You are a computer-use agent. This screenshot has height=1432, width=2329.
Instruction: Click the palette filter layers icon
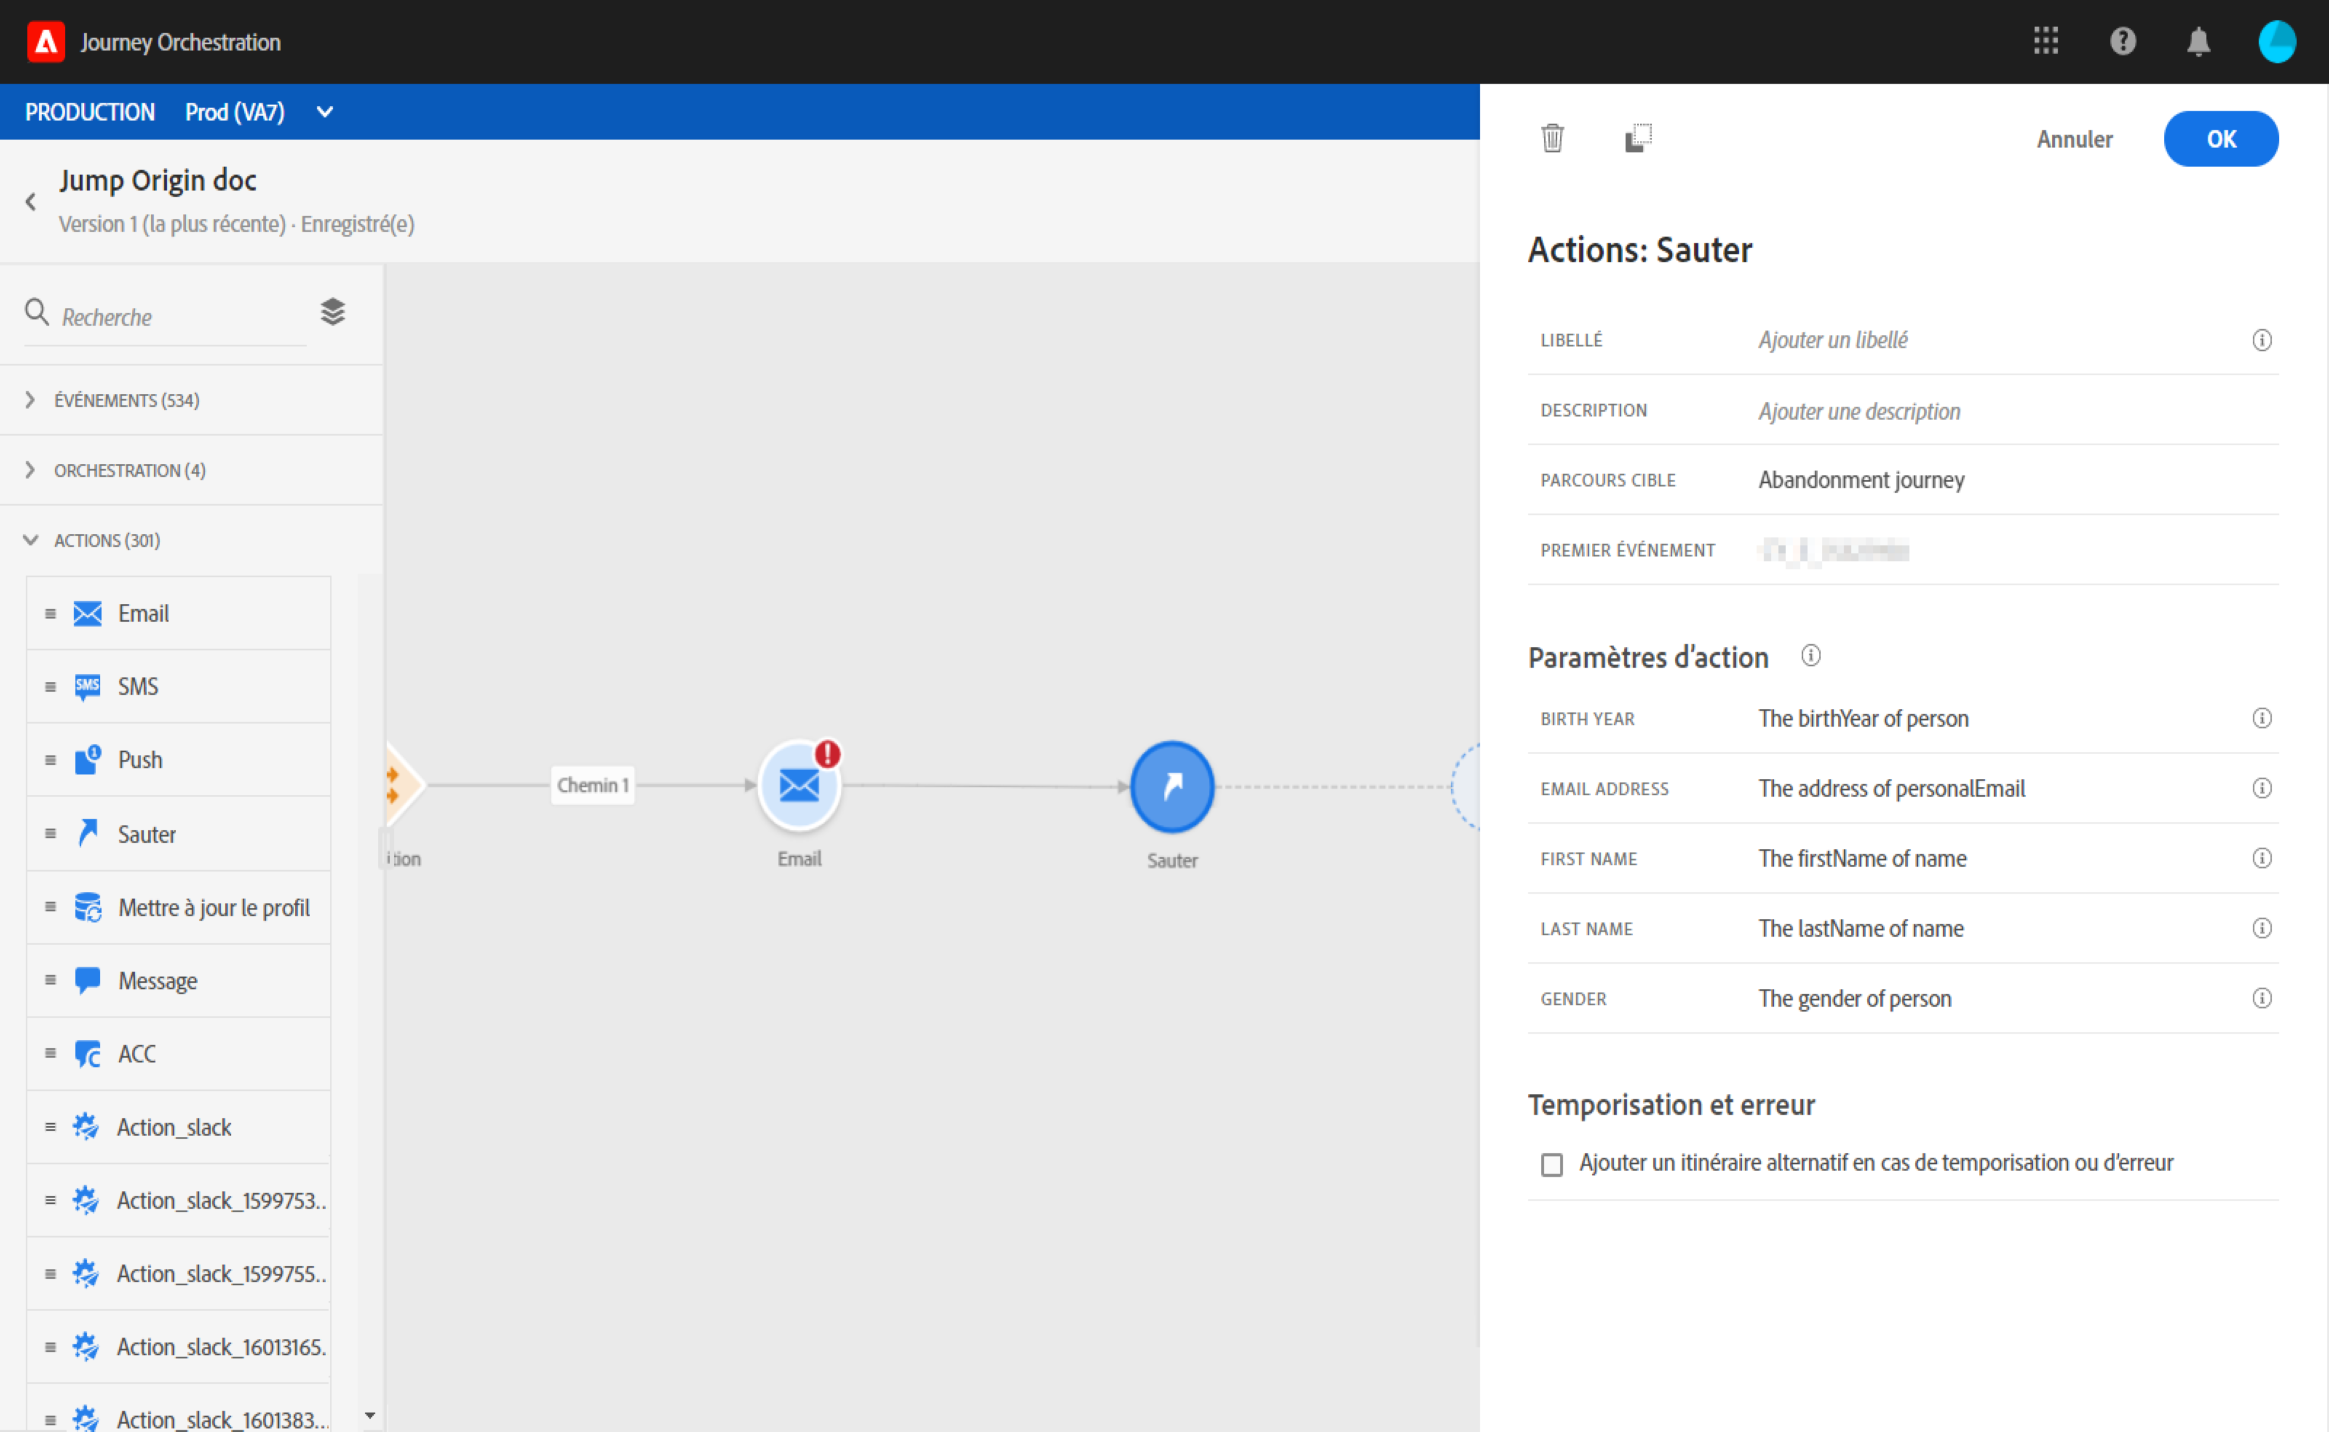[x=333, y=312]
